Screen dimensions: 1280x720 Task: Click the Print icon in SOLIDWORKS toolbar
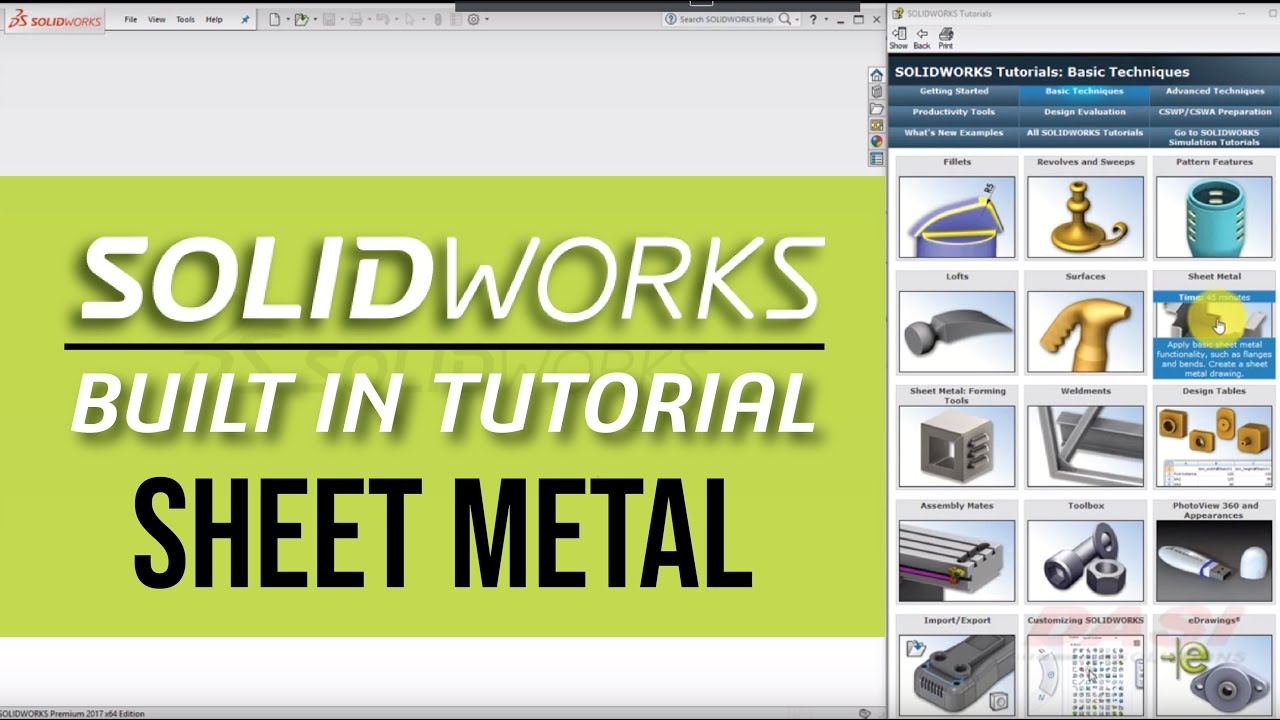click(356, 19)
